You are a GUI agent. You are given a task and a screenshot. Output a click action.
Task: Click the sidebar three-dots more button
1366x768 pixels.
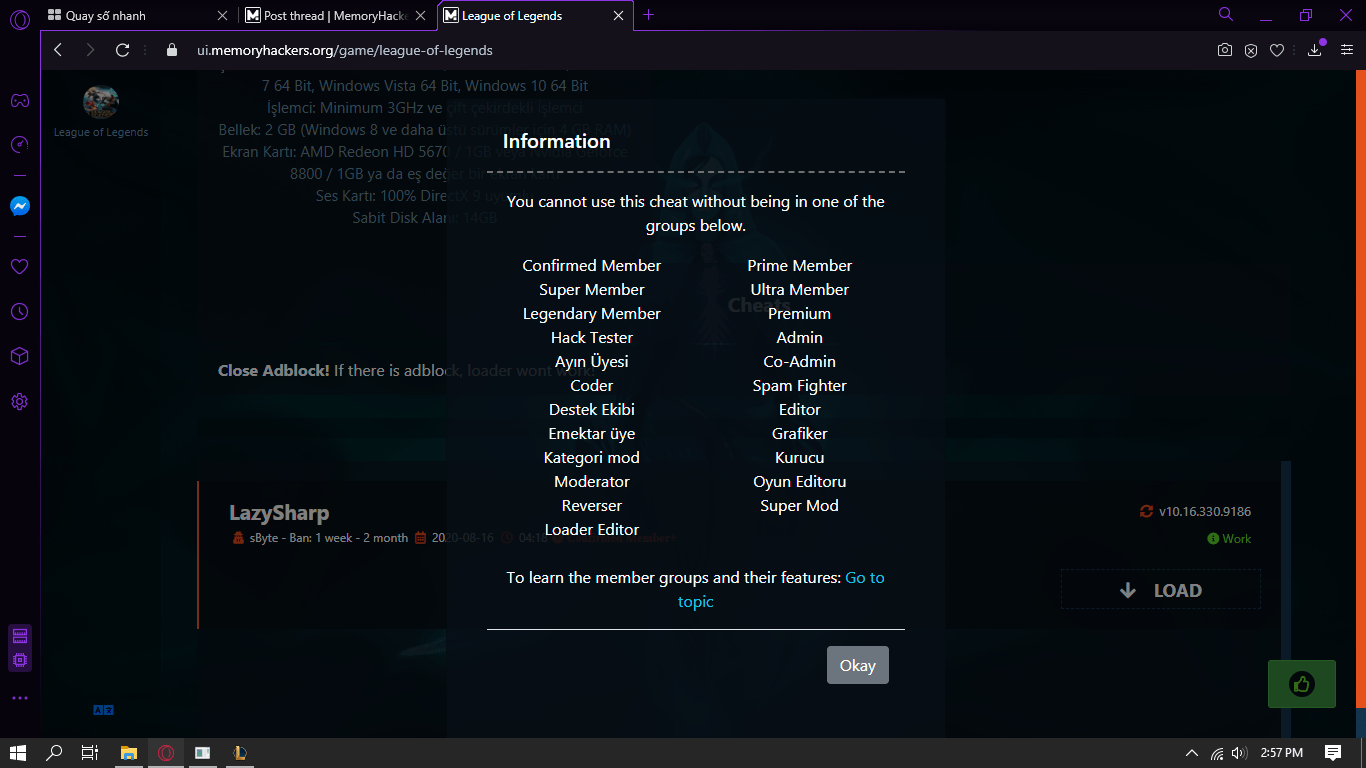tap(19, 698)
